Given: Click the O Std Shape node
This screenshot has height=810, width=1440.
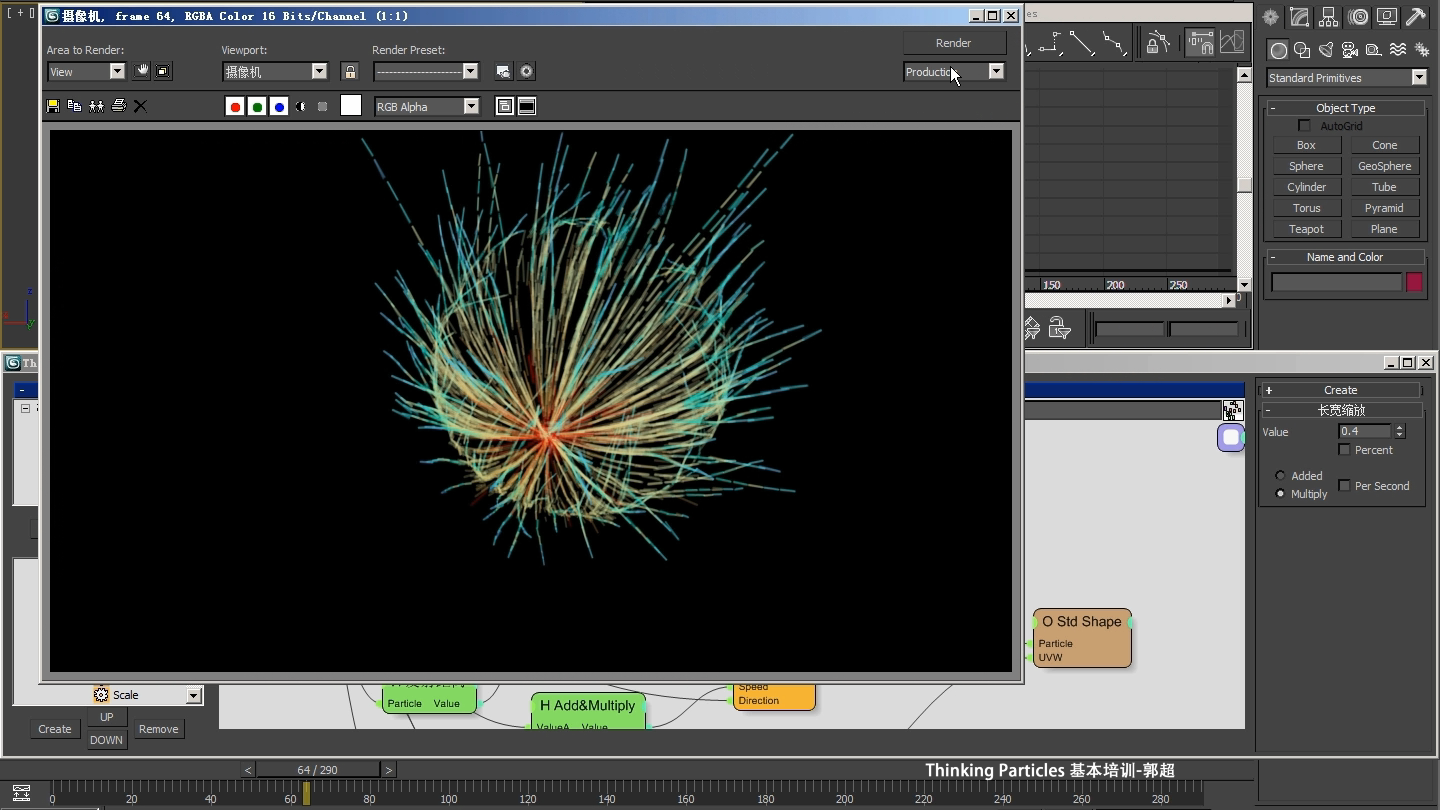Looking at the screenshot, I should pos(1082,638).
